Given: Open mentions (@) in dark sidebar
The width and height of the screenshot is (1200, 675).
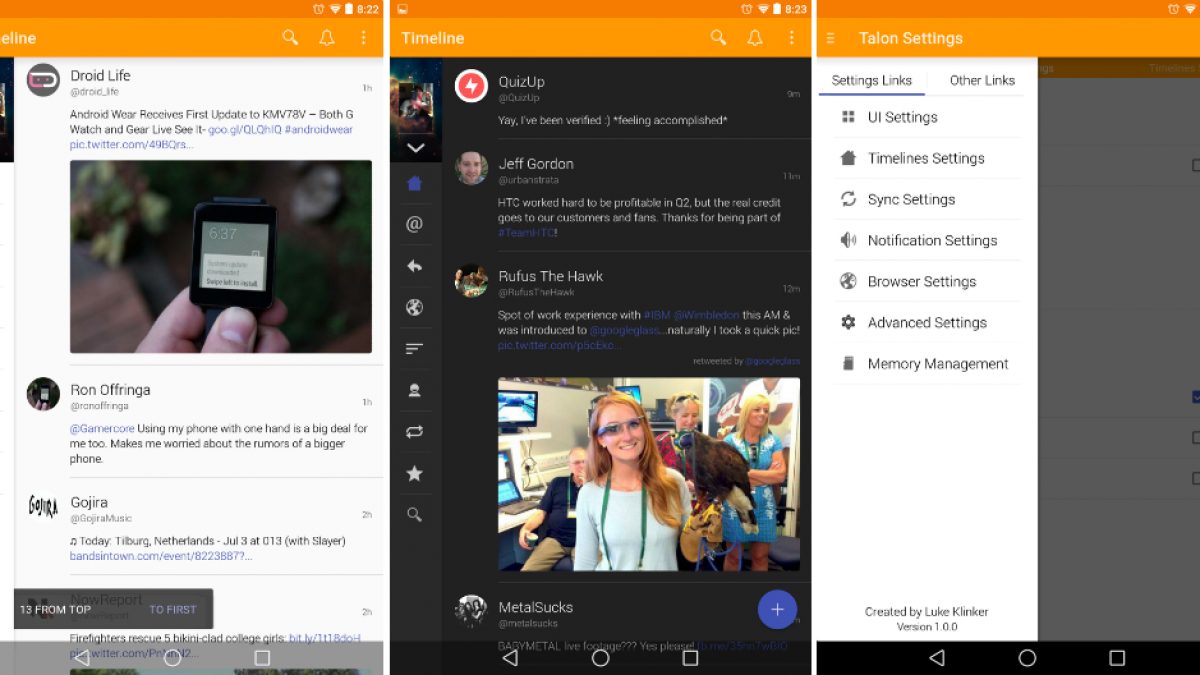Looking at the screenshot, I should [414, 225].
